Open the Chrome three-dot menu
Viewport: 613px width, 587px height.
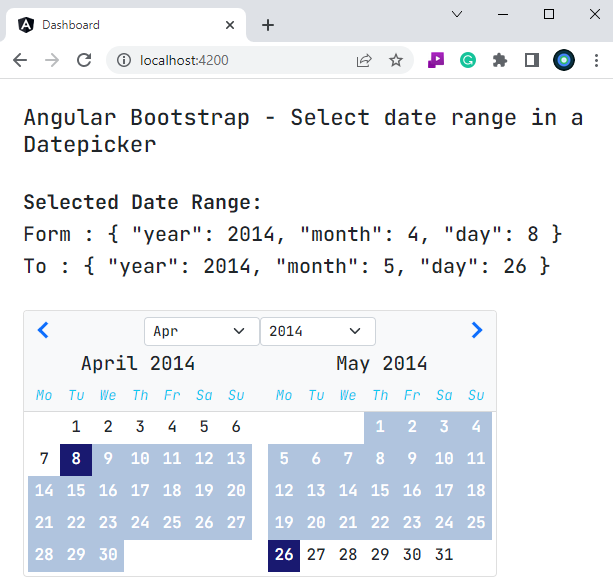pyautogui.click(x=596, y=60)
